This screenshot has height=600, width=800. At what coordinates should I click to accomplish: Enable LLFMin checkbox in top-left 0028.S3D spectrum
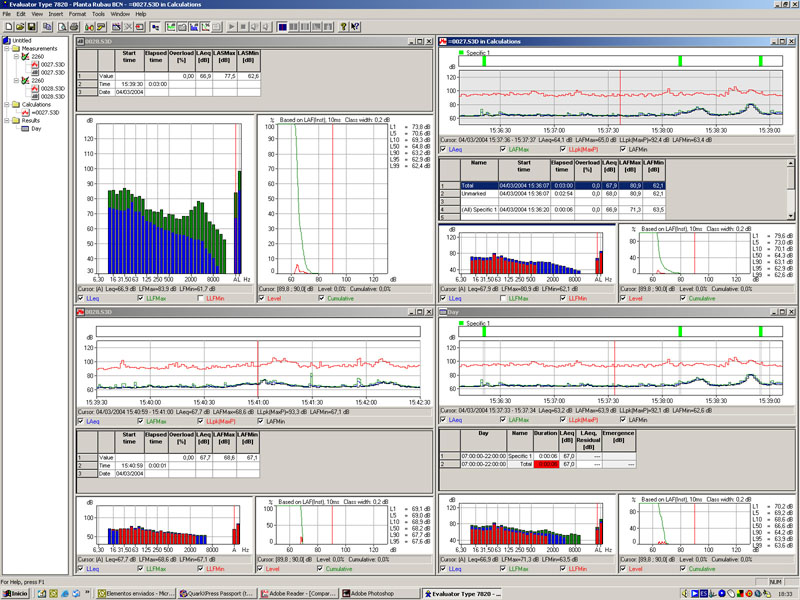[201, 298]
